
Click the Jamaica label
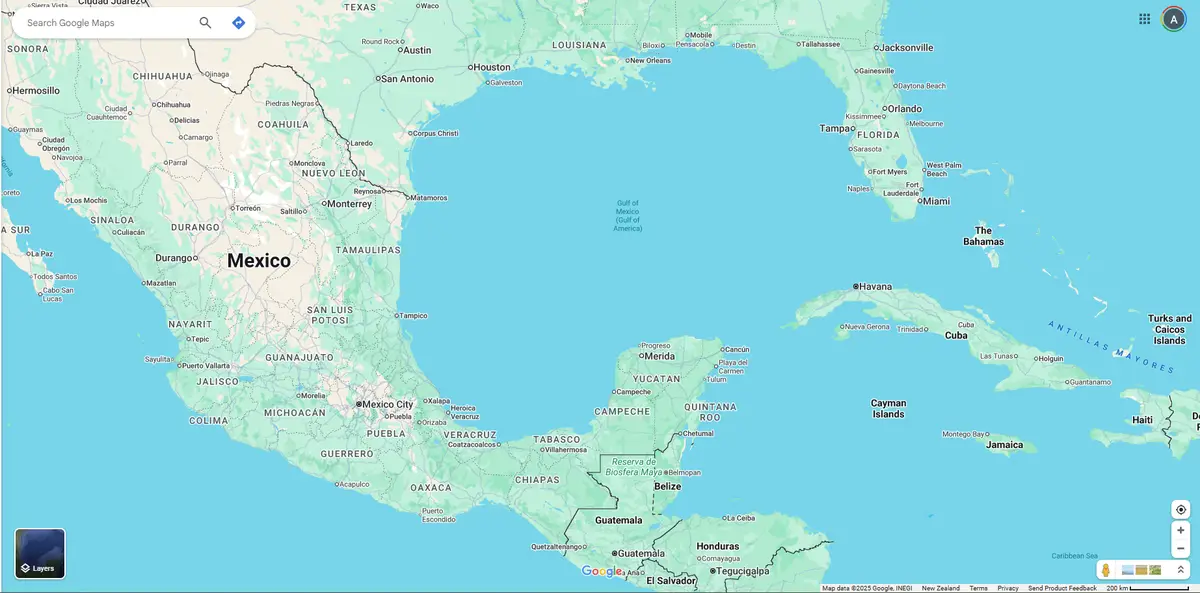tap(1005, 445)
